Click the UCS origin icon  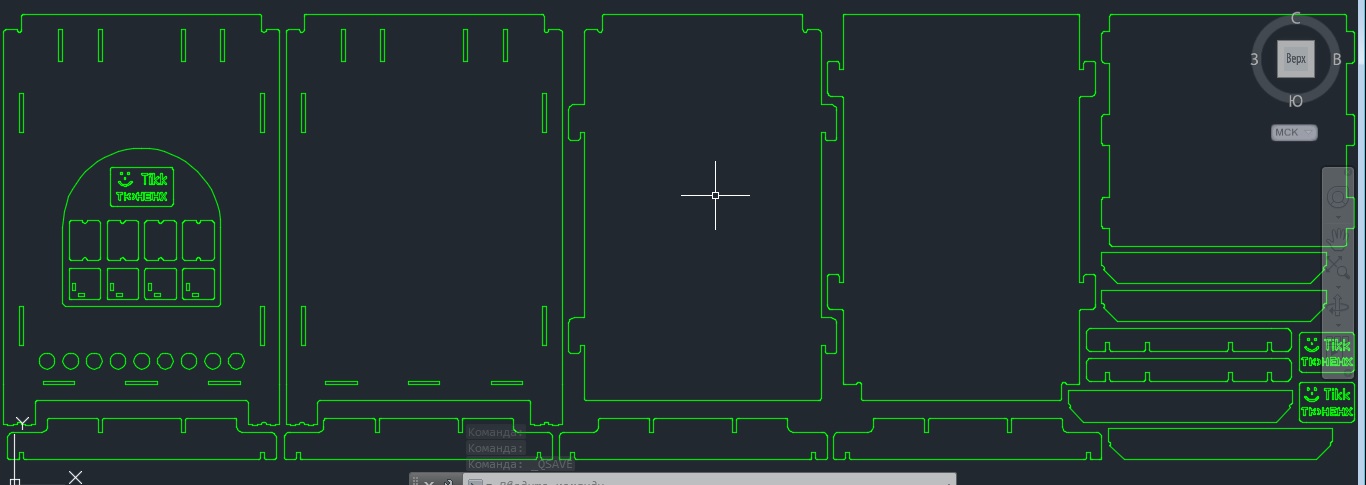(x=16, y=482)
